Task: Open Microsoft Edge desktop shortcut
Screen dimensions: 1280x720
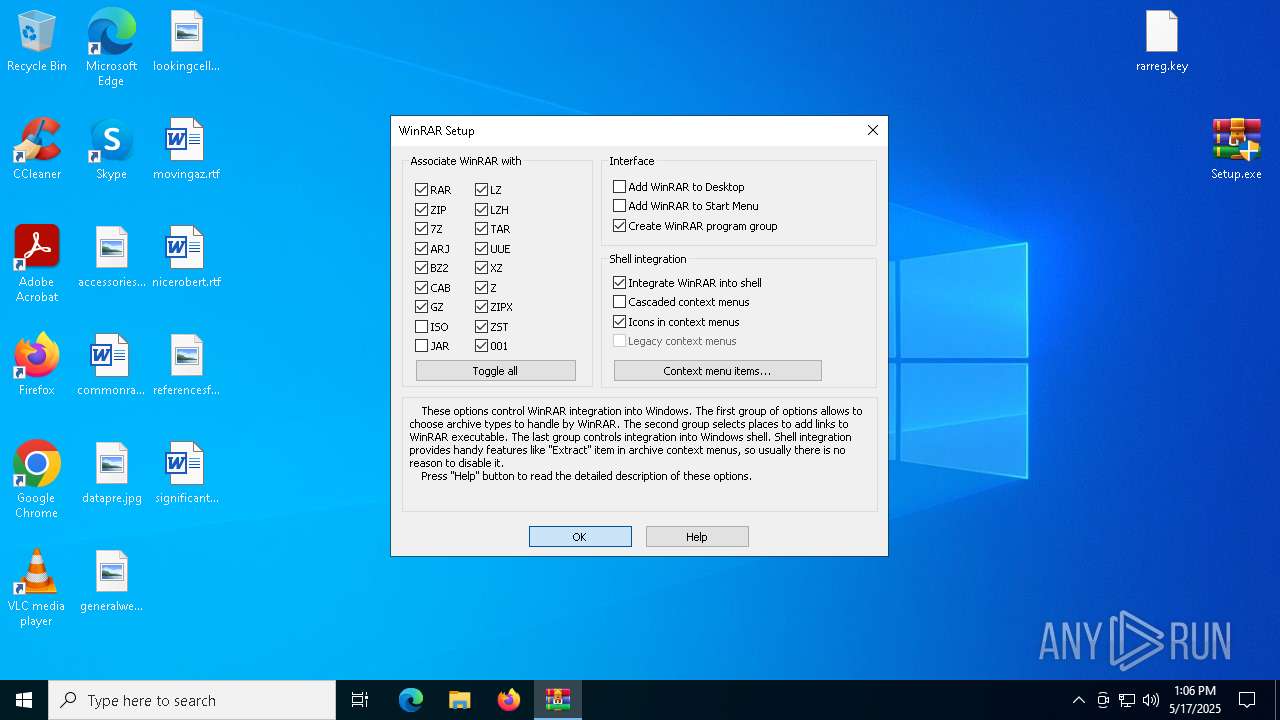Action: pos(111,48)
